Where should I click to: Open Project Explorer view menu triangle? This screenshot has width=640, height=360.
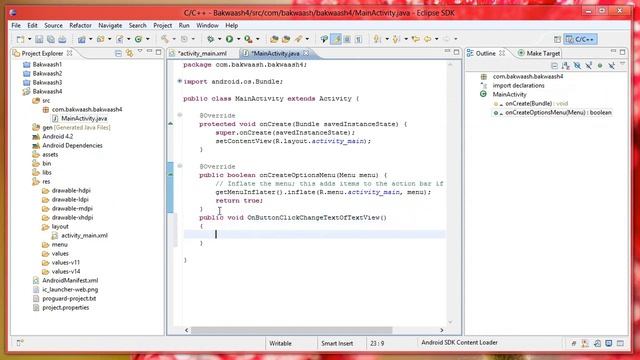[140, 52]
